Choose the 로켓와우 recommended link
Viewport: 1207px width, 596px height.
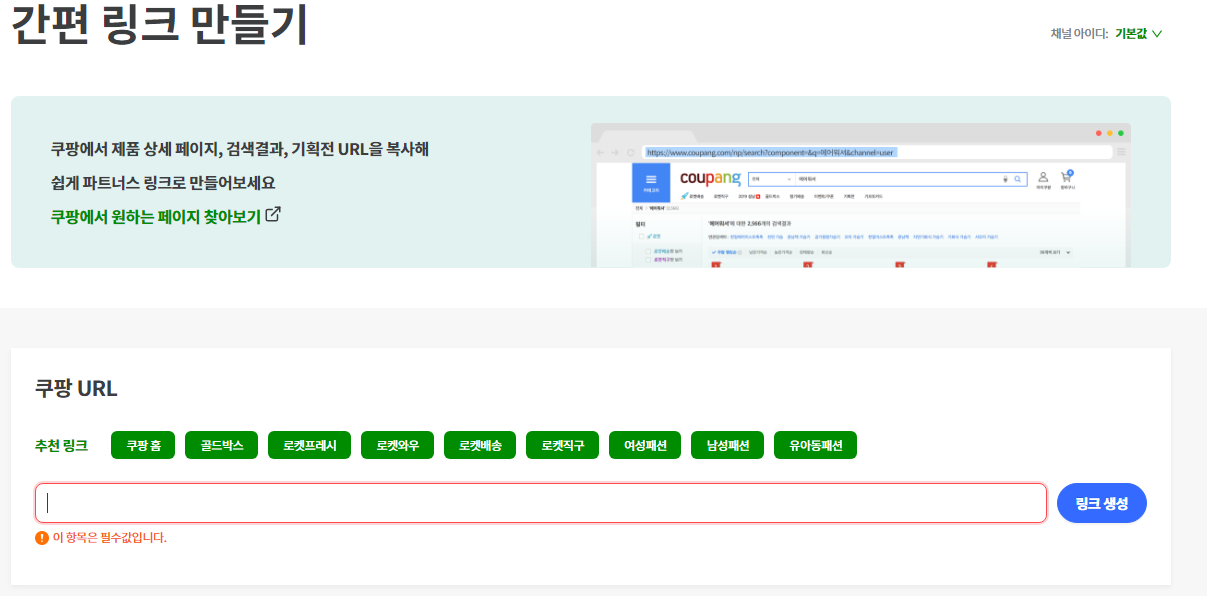point(398,445)
